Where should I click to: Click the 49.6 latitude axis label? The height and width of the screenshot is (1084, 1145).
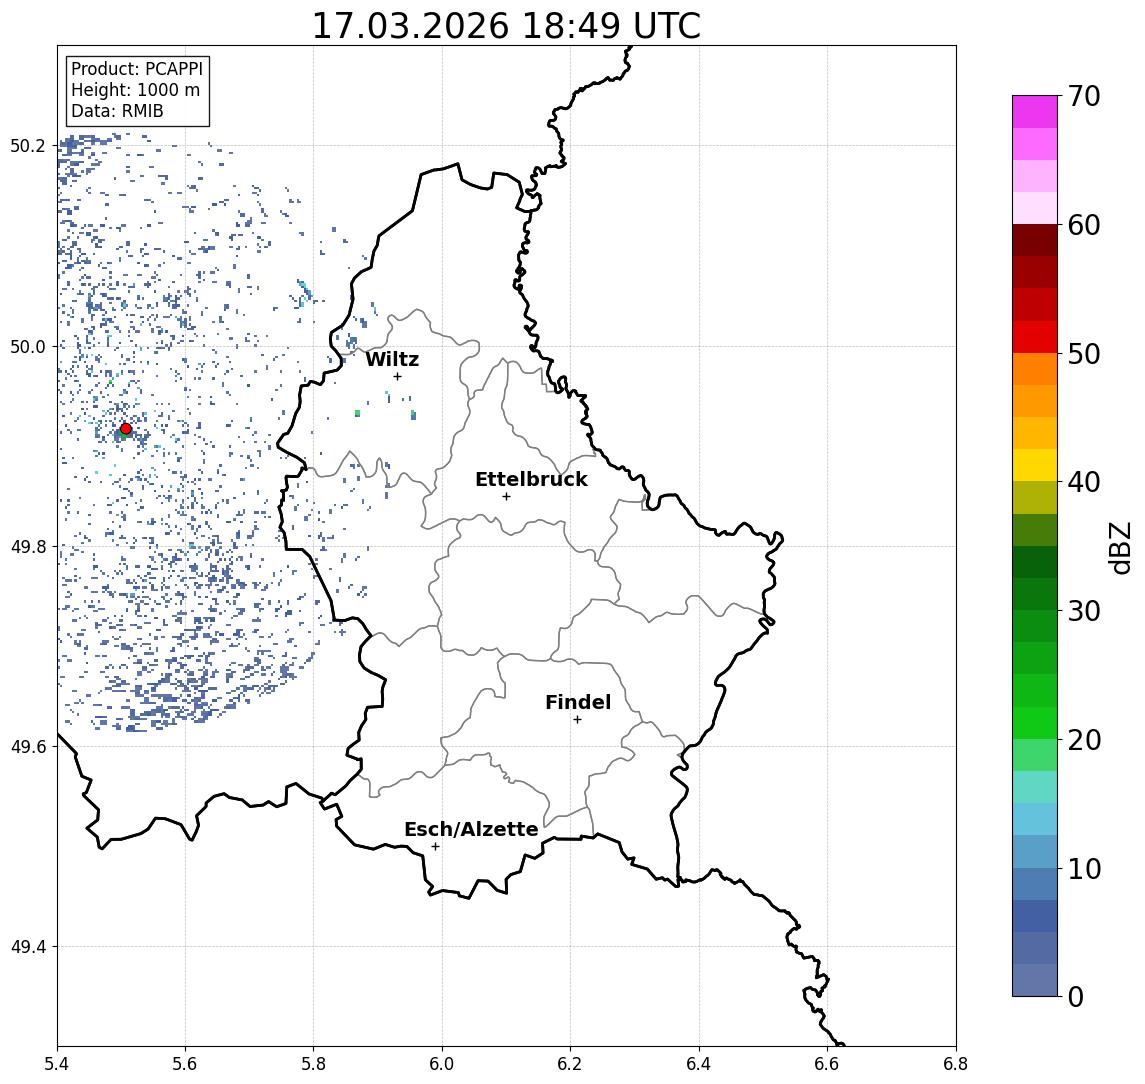(28, 747)
